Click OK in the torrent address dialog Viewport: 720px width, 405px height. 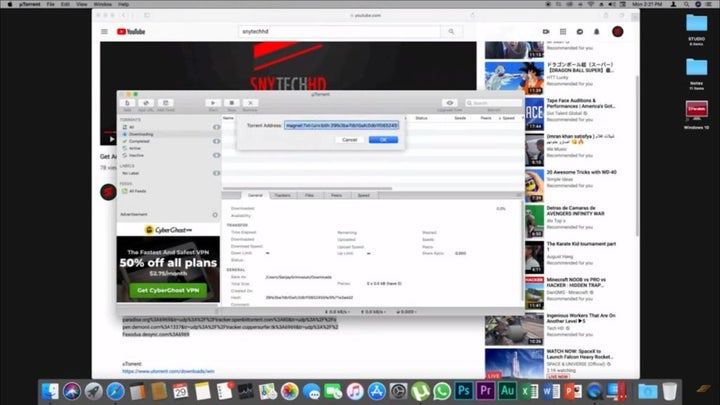383,140
